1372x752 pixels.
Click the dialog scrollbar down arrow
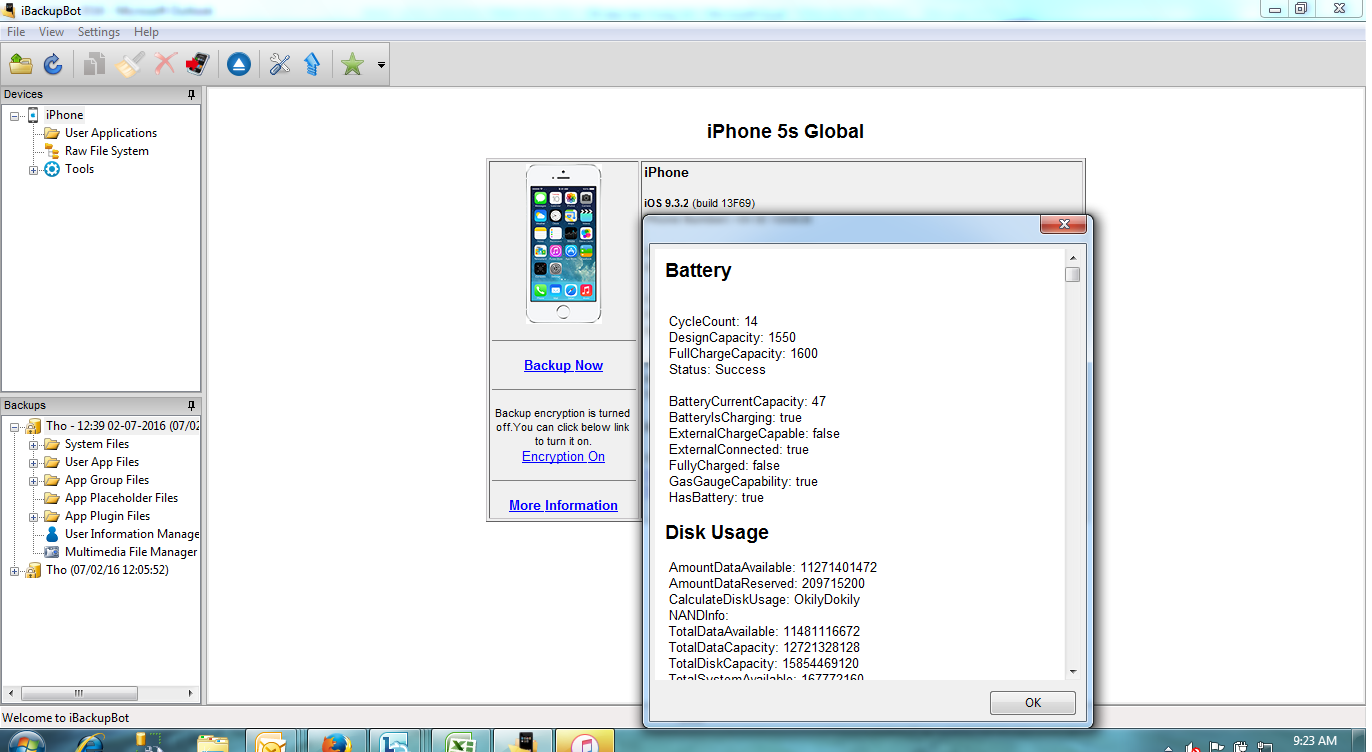pos(1073,672)
